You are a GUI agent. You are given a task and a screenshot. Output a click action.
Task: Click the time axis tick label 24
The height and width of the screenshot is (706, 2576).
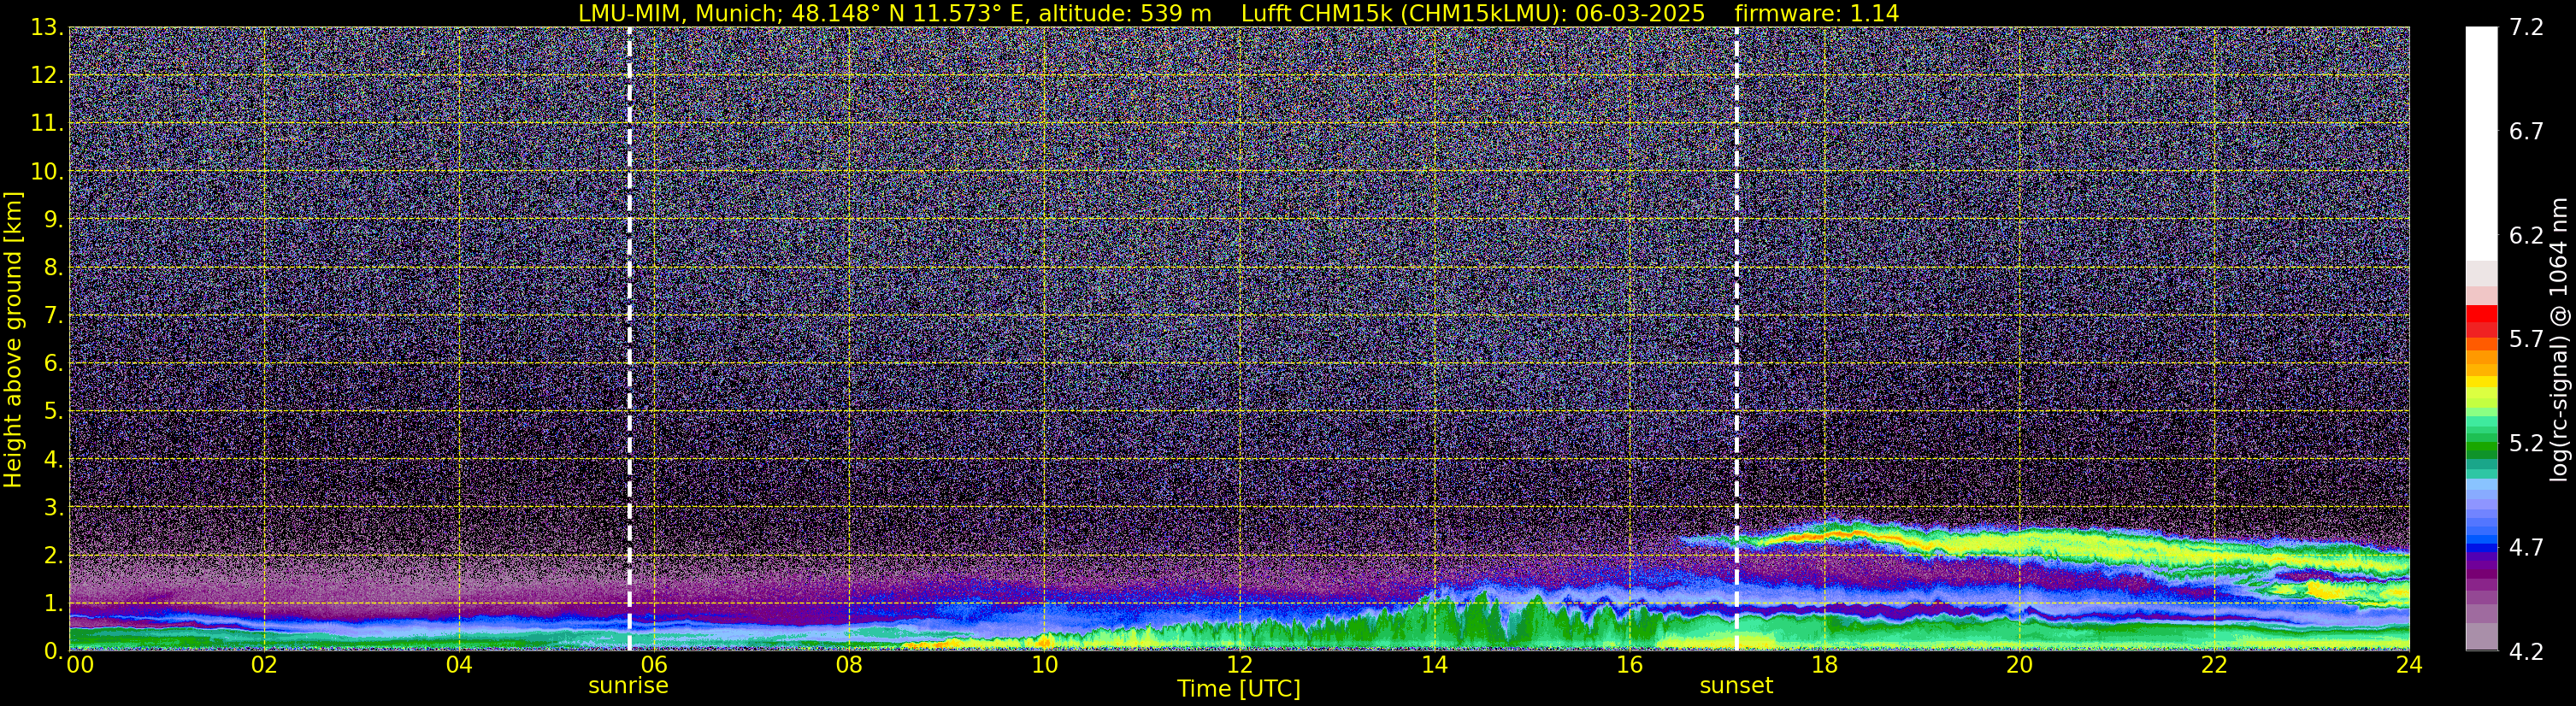(x=2409, y=666)
